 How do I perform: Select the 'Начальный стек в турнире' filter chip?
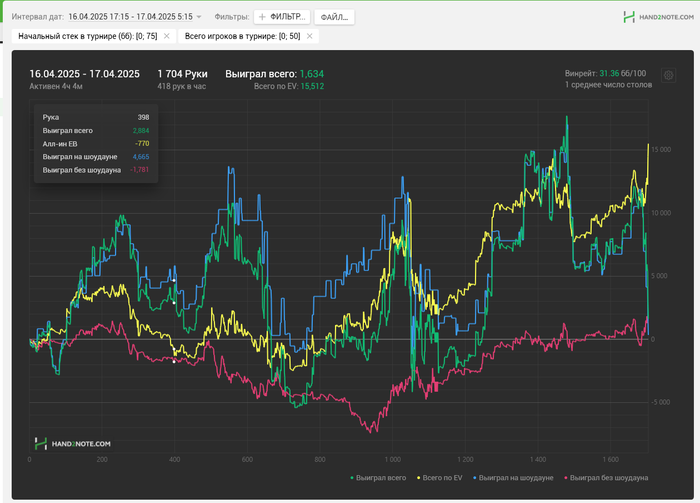(89, 36)
